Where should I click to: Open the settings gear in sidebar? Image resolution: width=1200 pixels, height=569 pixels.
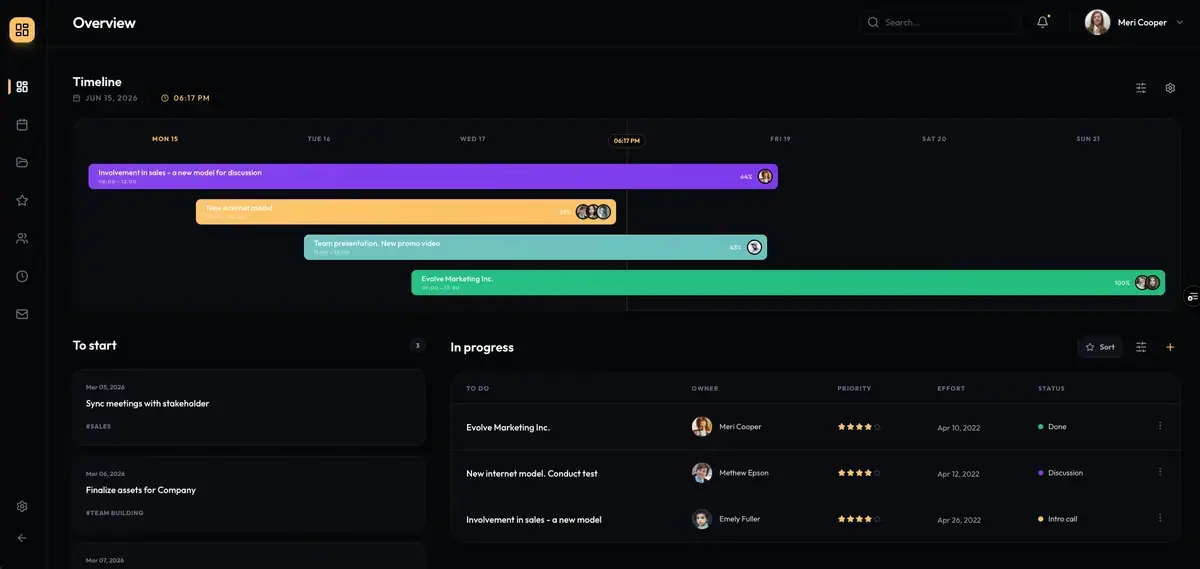(x=22, y=506)
